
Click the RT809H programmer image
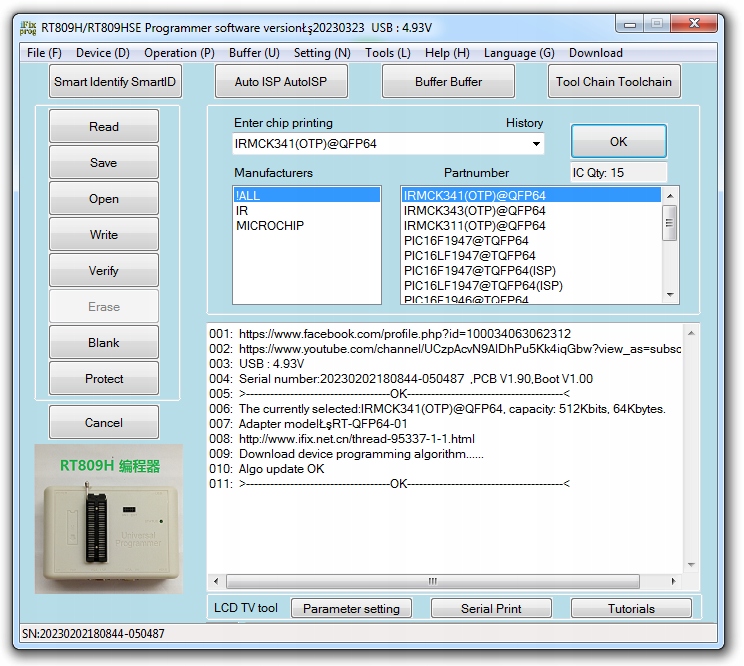[109, 519]
